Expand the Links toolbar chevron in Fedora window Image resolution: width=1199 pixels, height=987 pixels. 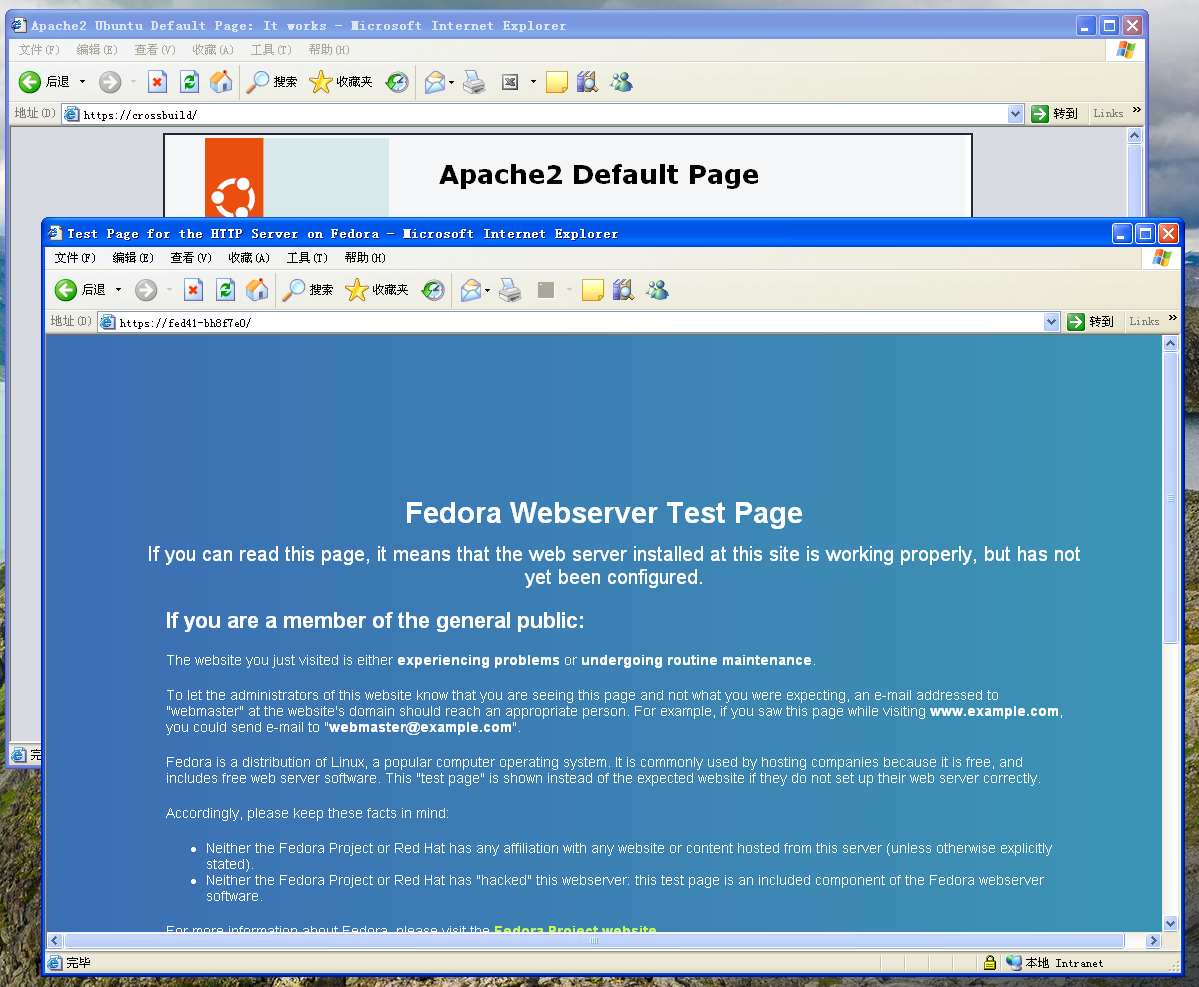tap(1173, 318)
